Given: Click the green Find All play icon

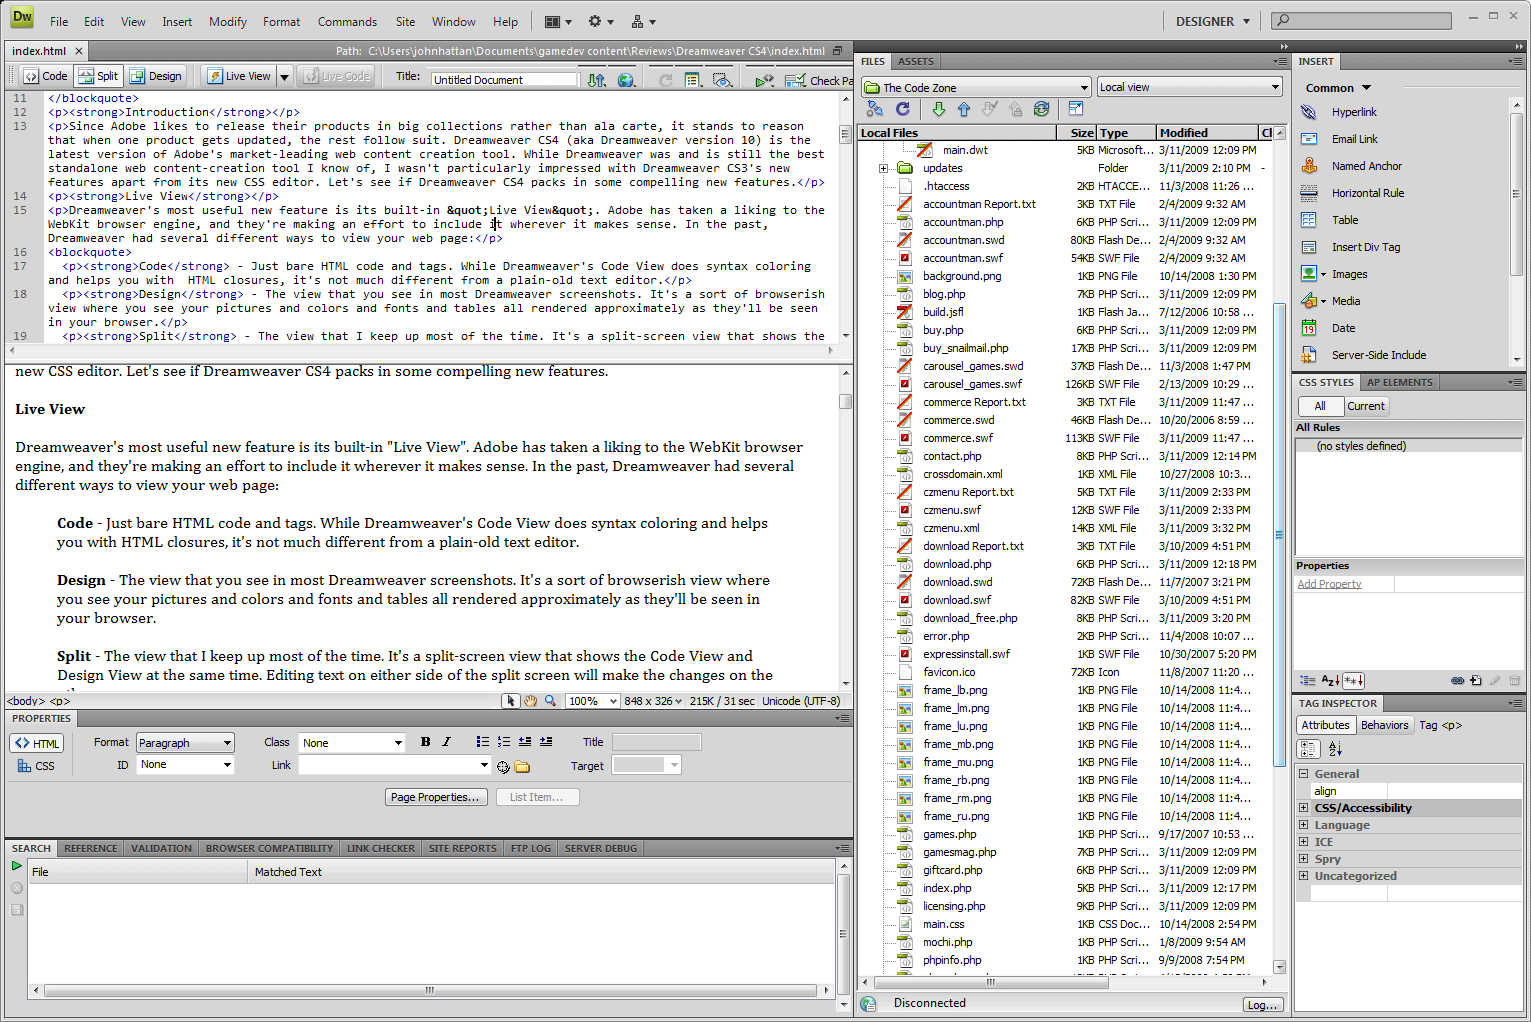Looking at the screenshot, I should (16, 866).
